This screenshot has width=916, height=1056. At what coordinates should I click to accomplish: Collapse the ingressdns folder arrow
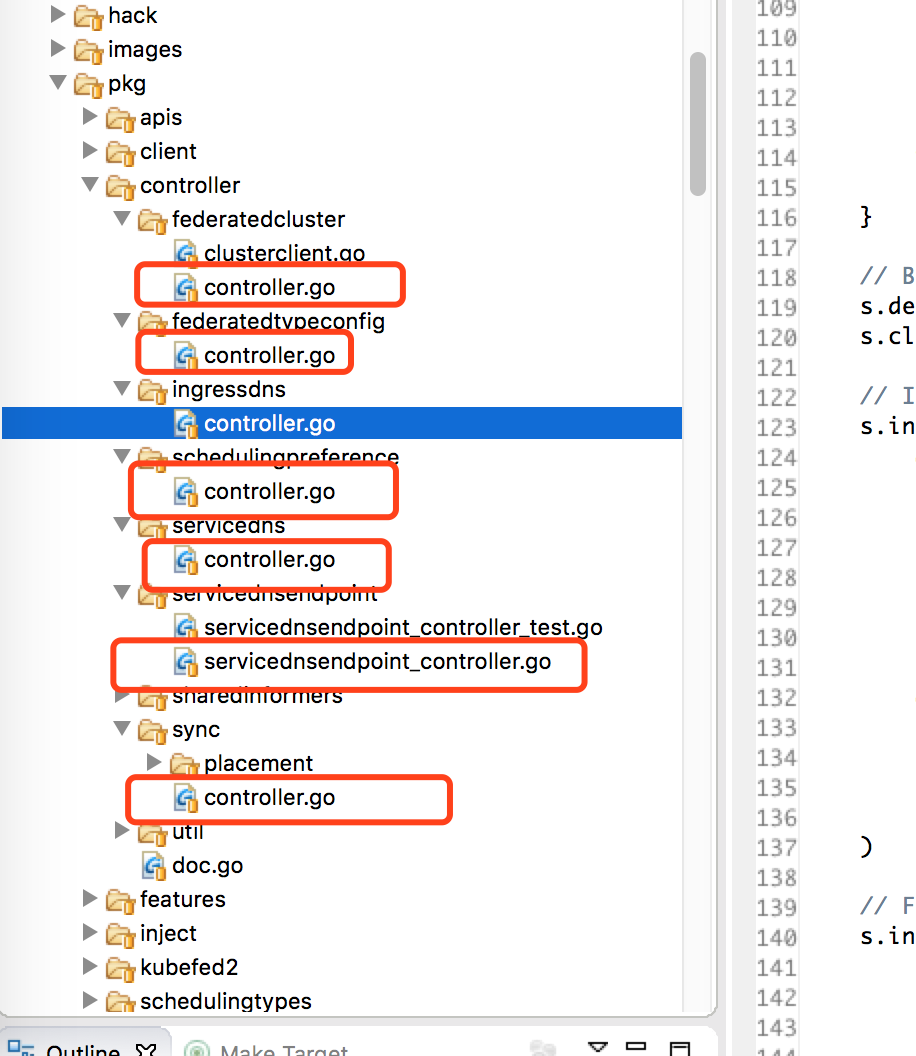(x=122, y=389)
